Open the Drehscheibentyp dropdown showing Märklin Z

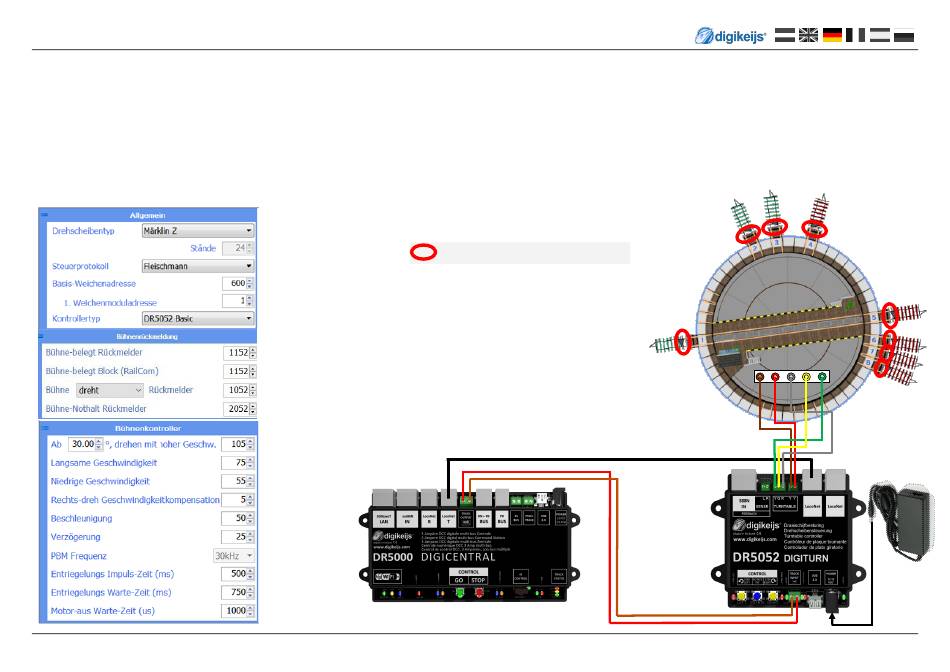(198, 231)
